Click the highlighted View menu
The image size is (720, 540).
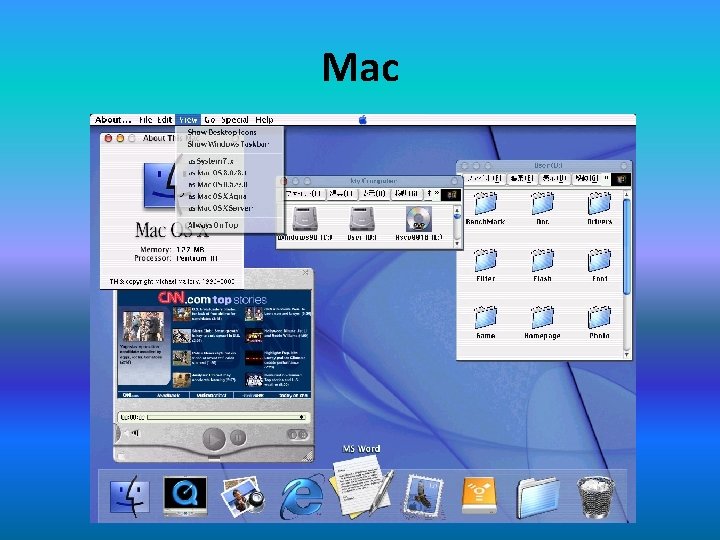(x=188, y=120)
